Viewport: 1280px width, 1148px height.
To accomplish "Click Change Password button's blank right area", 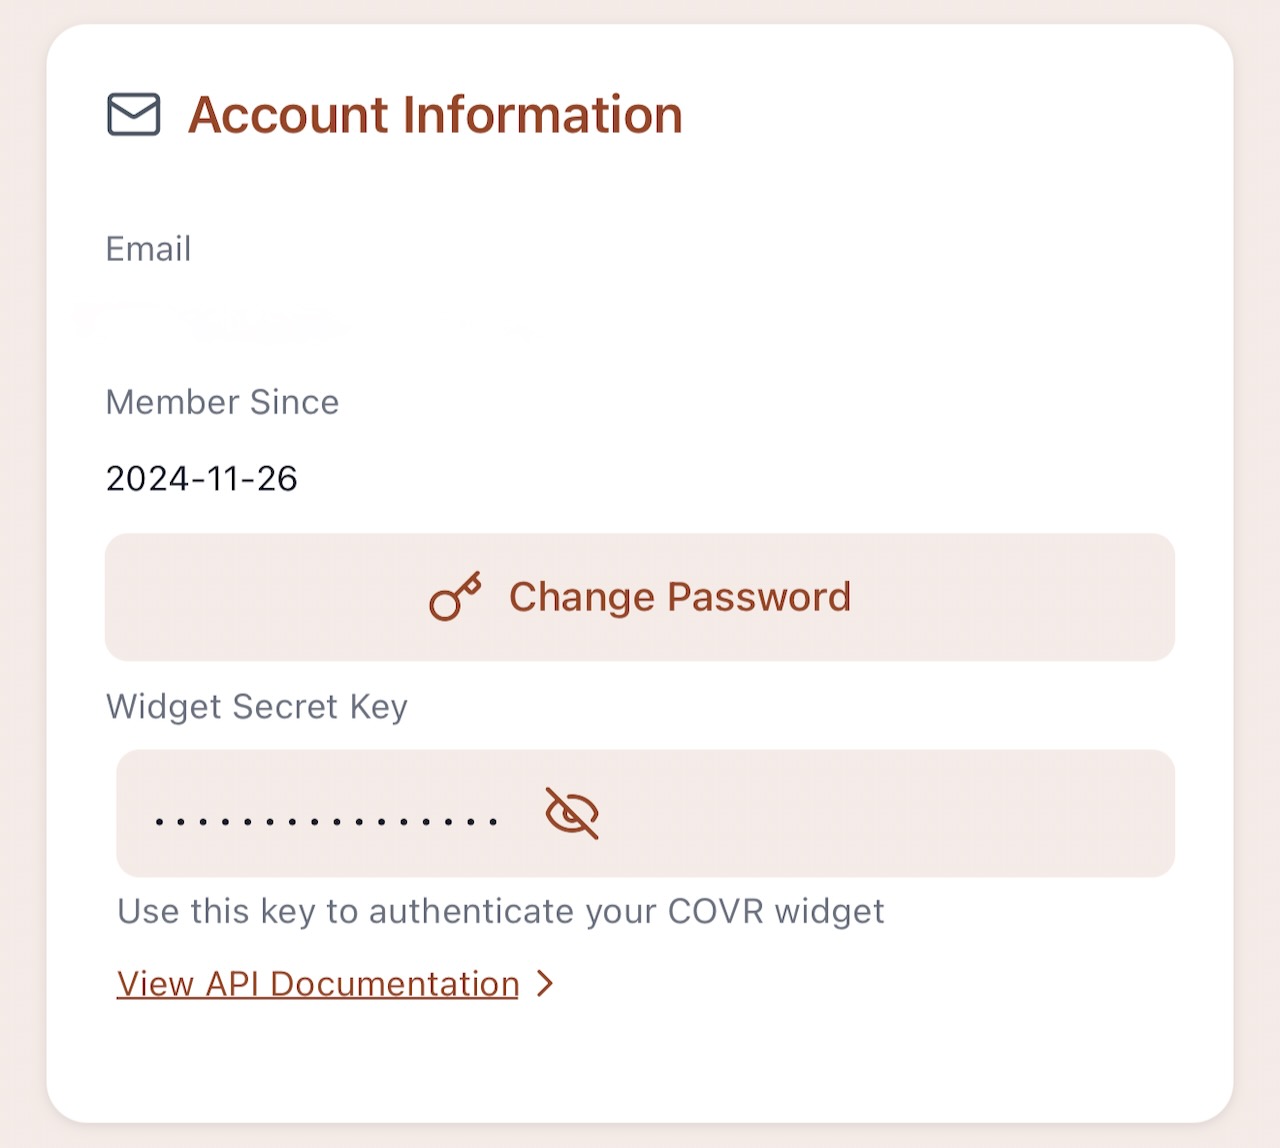I will coord(1015,597).
